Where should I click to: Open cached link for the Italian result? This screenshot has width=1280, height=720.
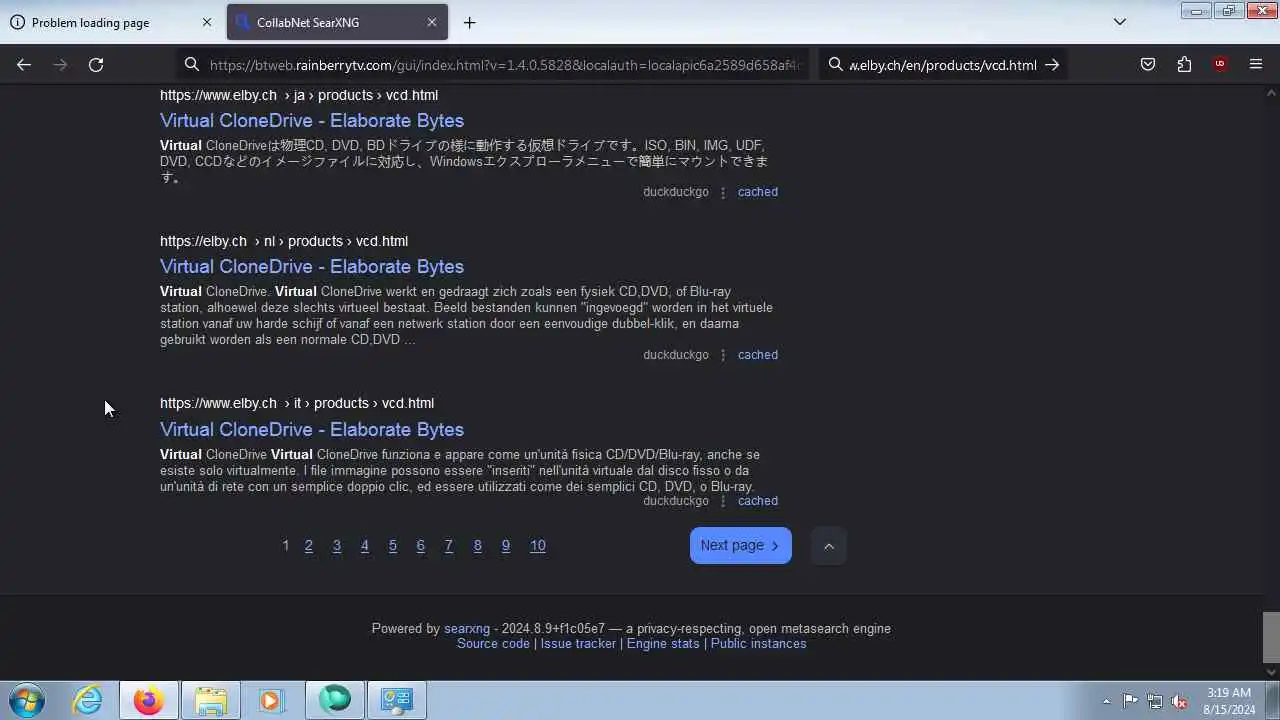coord(757,501)
